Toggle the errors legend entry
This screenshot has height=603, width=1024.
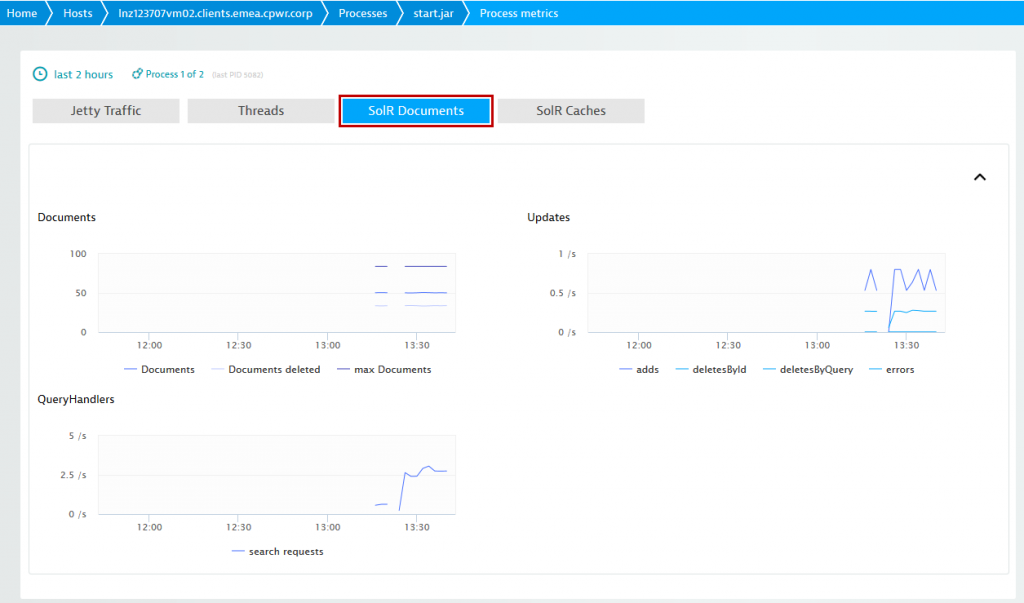pyautogui.click(x=891, y=369)
